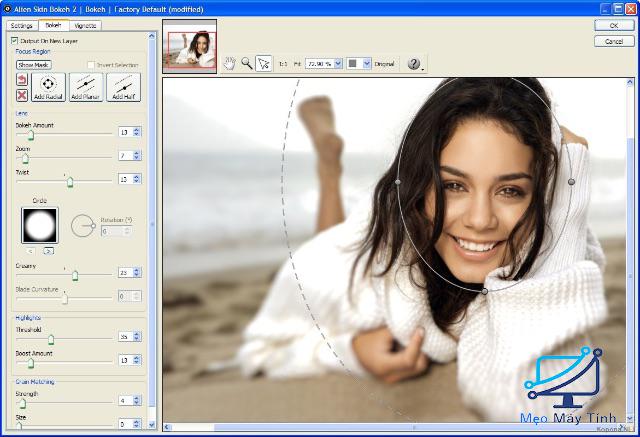Click the Add Half focus region icon

pyautogui.click(x=123, y=87)
